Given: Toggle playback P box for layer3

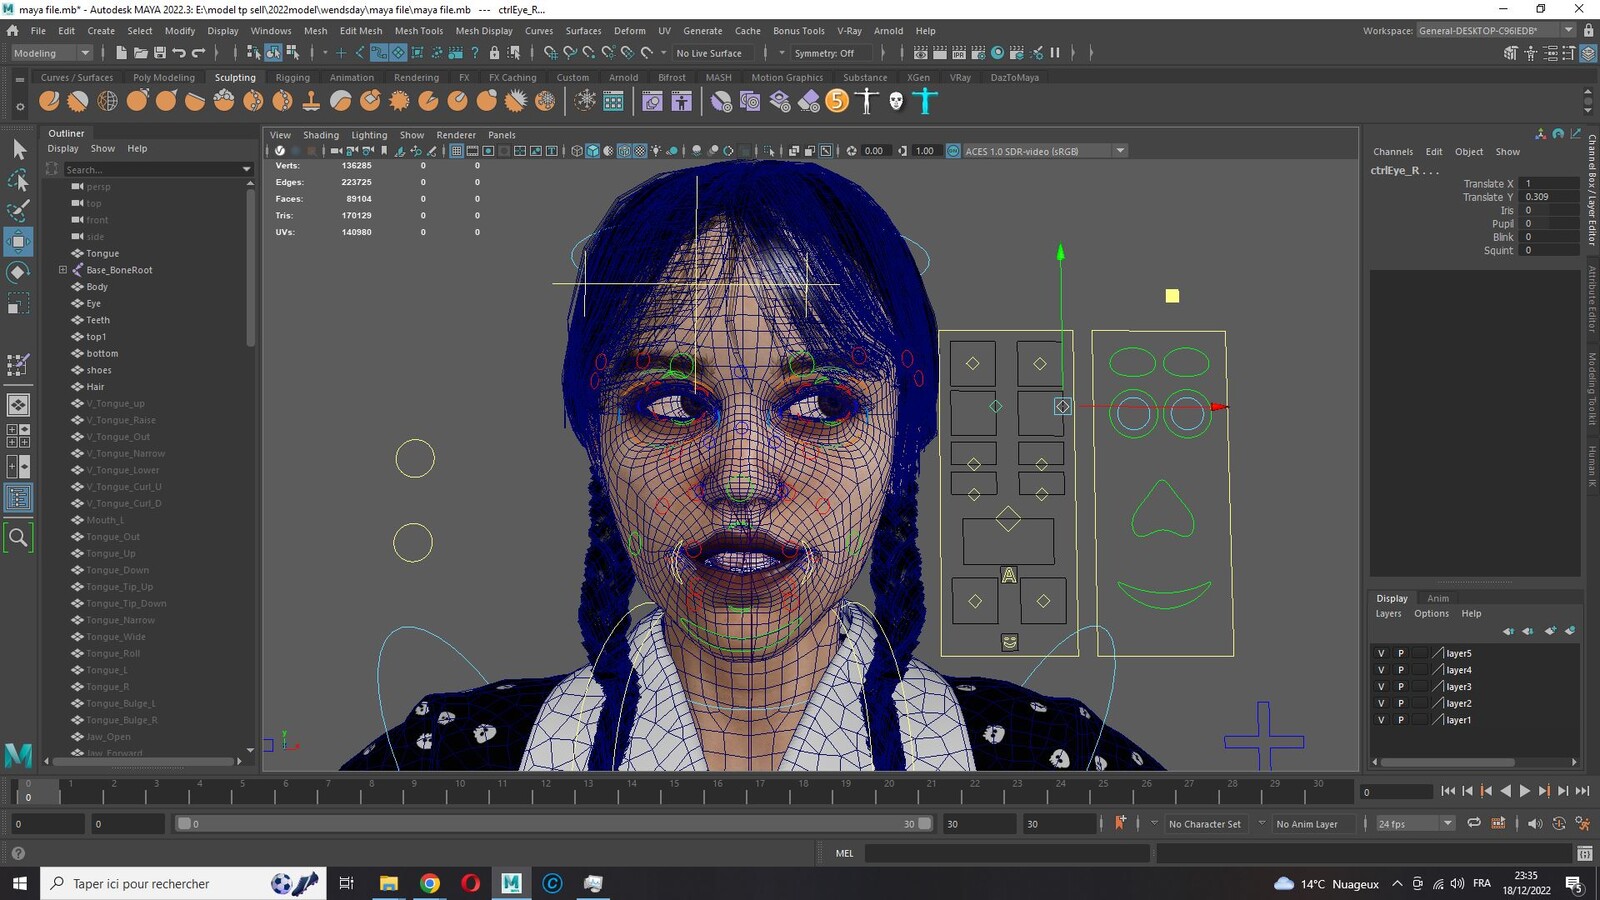Looking at the screenshot, I should tap(1401, 687).
